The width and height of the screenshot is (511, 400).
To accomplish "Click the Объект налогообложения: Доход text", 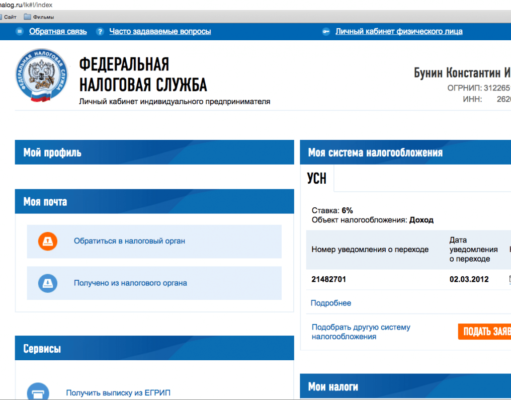I will tap(372, 220).
